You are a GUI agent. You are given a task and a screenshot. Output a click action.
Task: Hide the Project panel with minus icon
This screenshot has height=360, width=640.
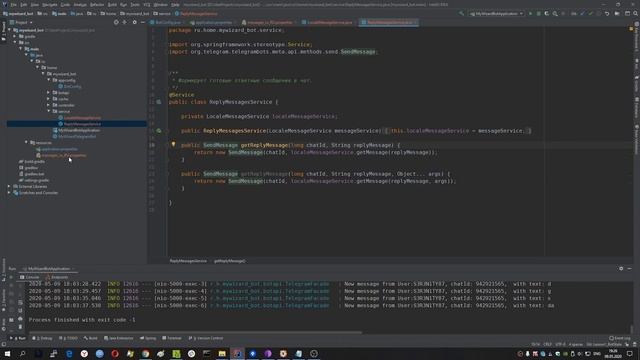point(142,22)
